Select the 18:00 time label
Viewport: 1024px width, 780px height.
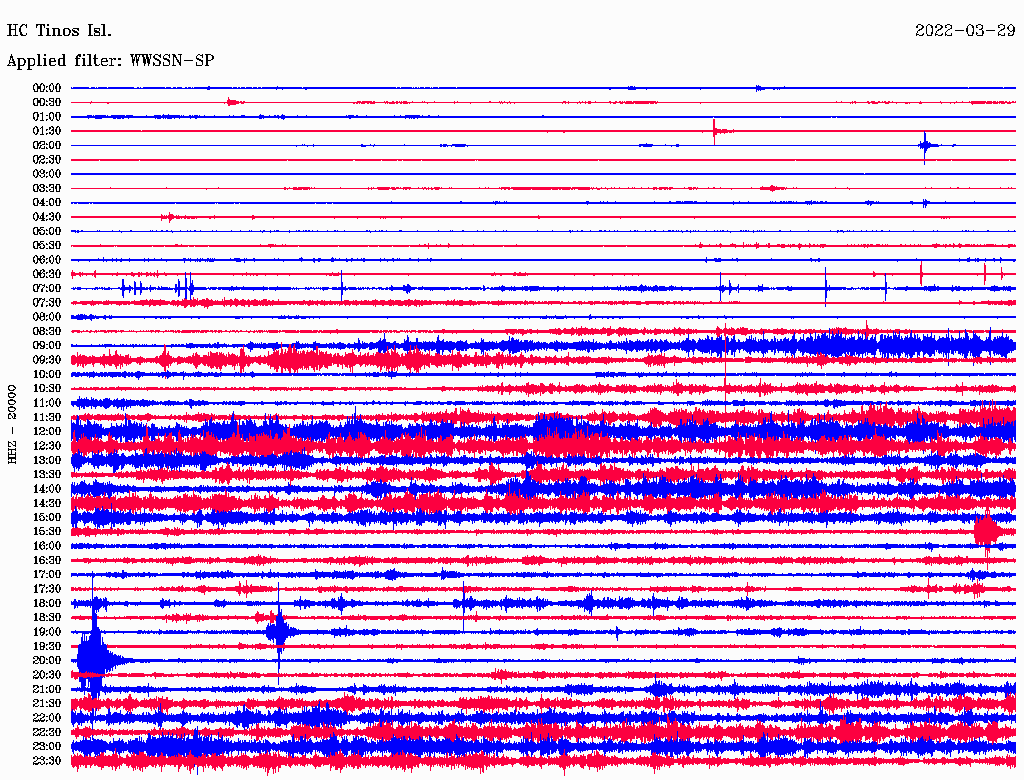pyautogui.click(x=47, y=604)
